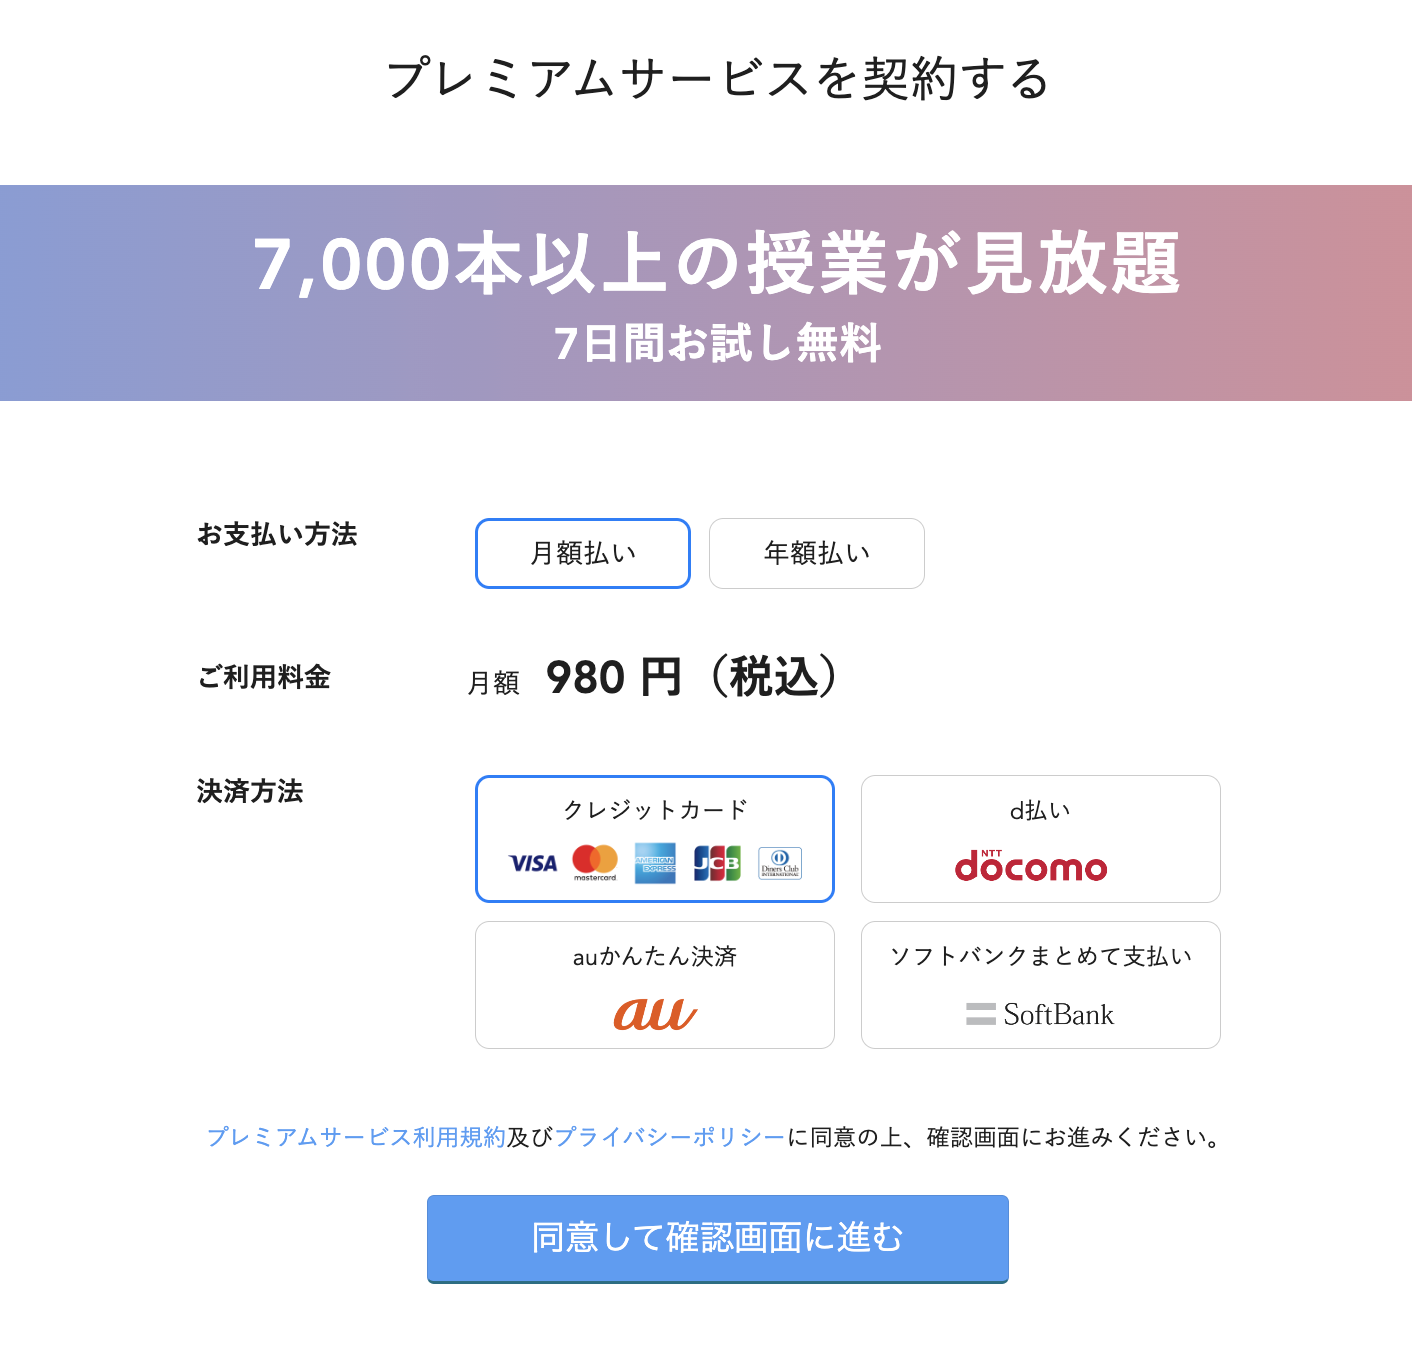Select 年額払い annual payment option
Screen dimensions: 1412x1354
click(817, 553)
